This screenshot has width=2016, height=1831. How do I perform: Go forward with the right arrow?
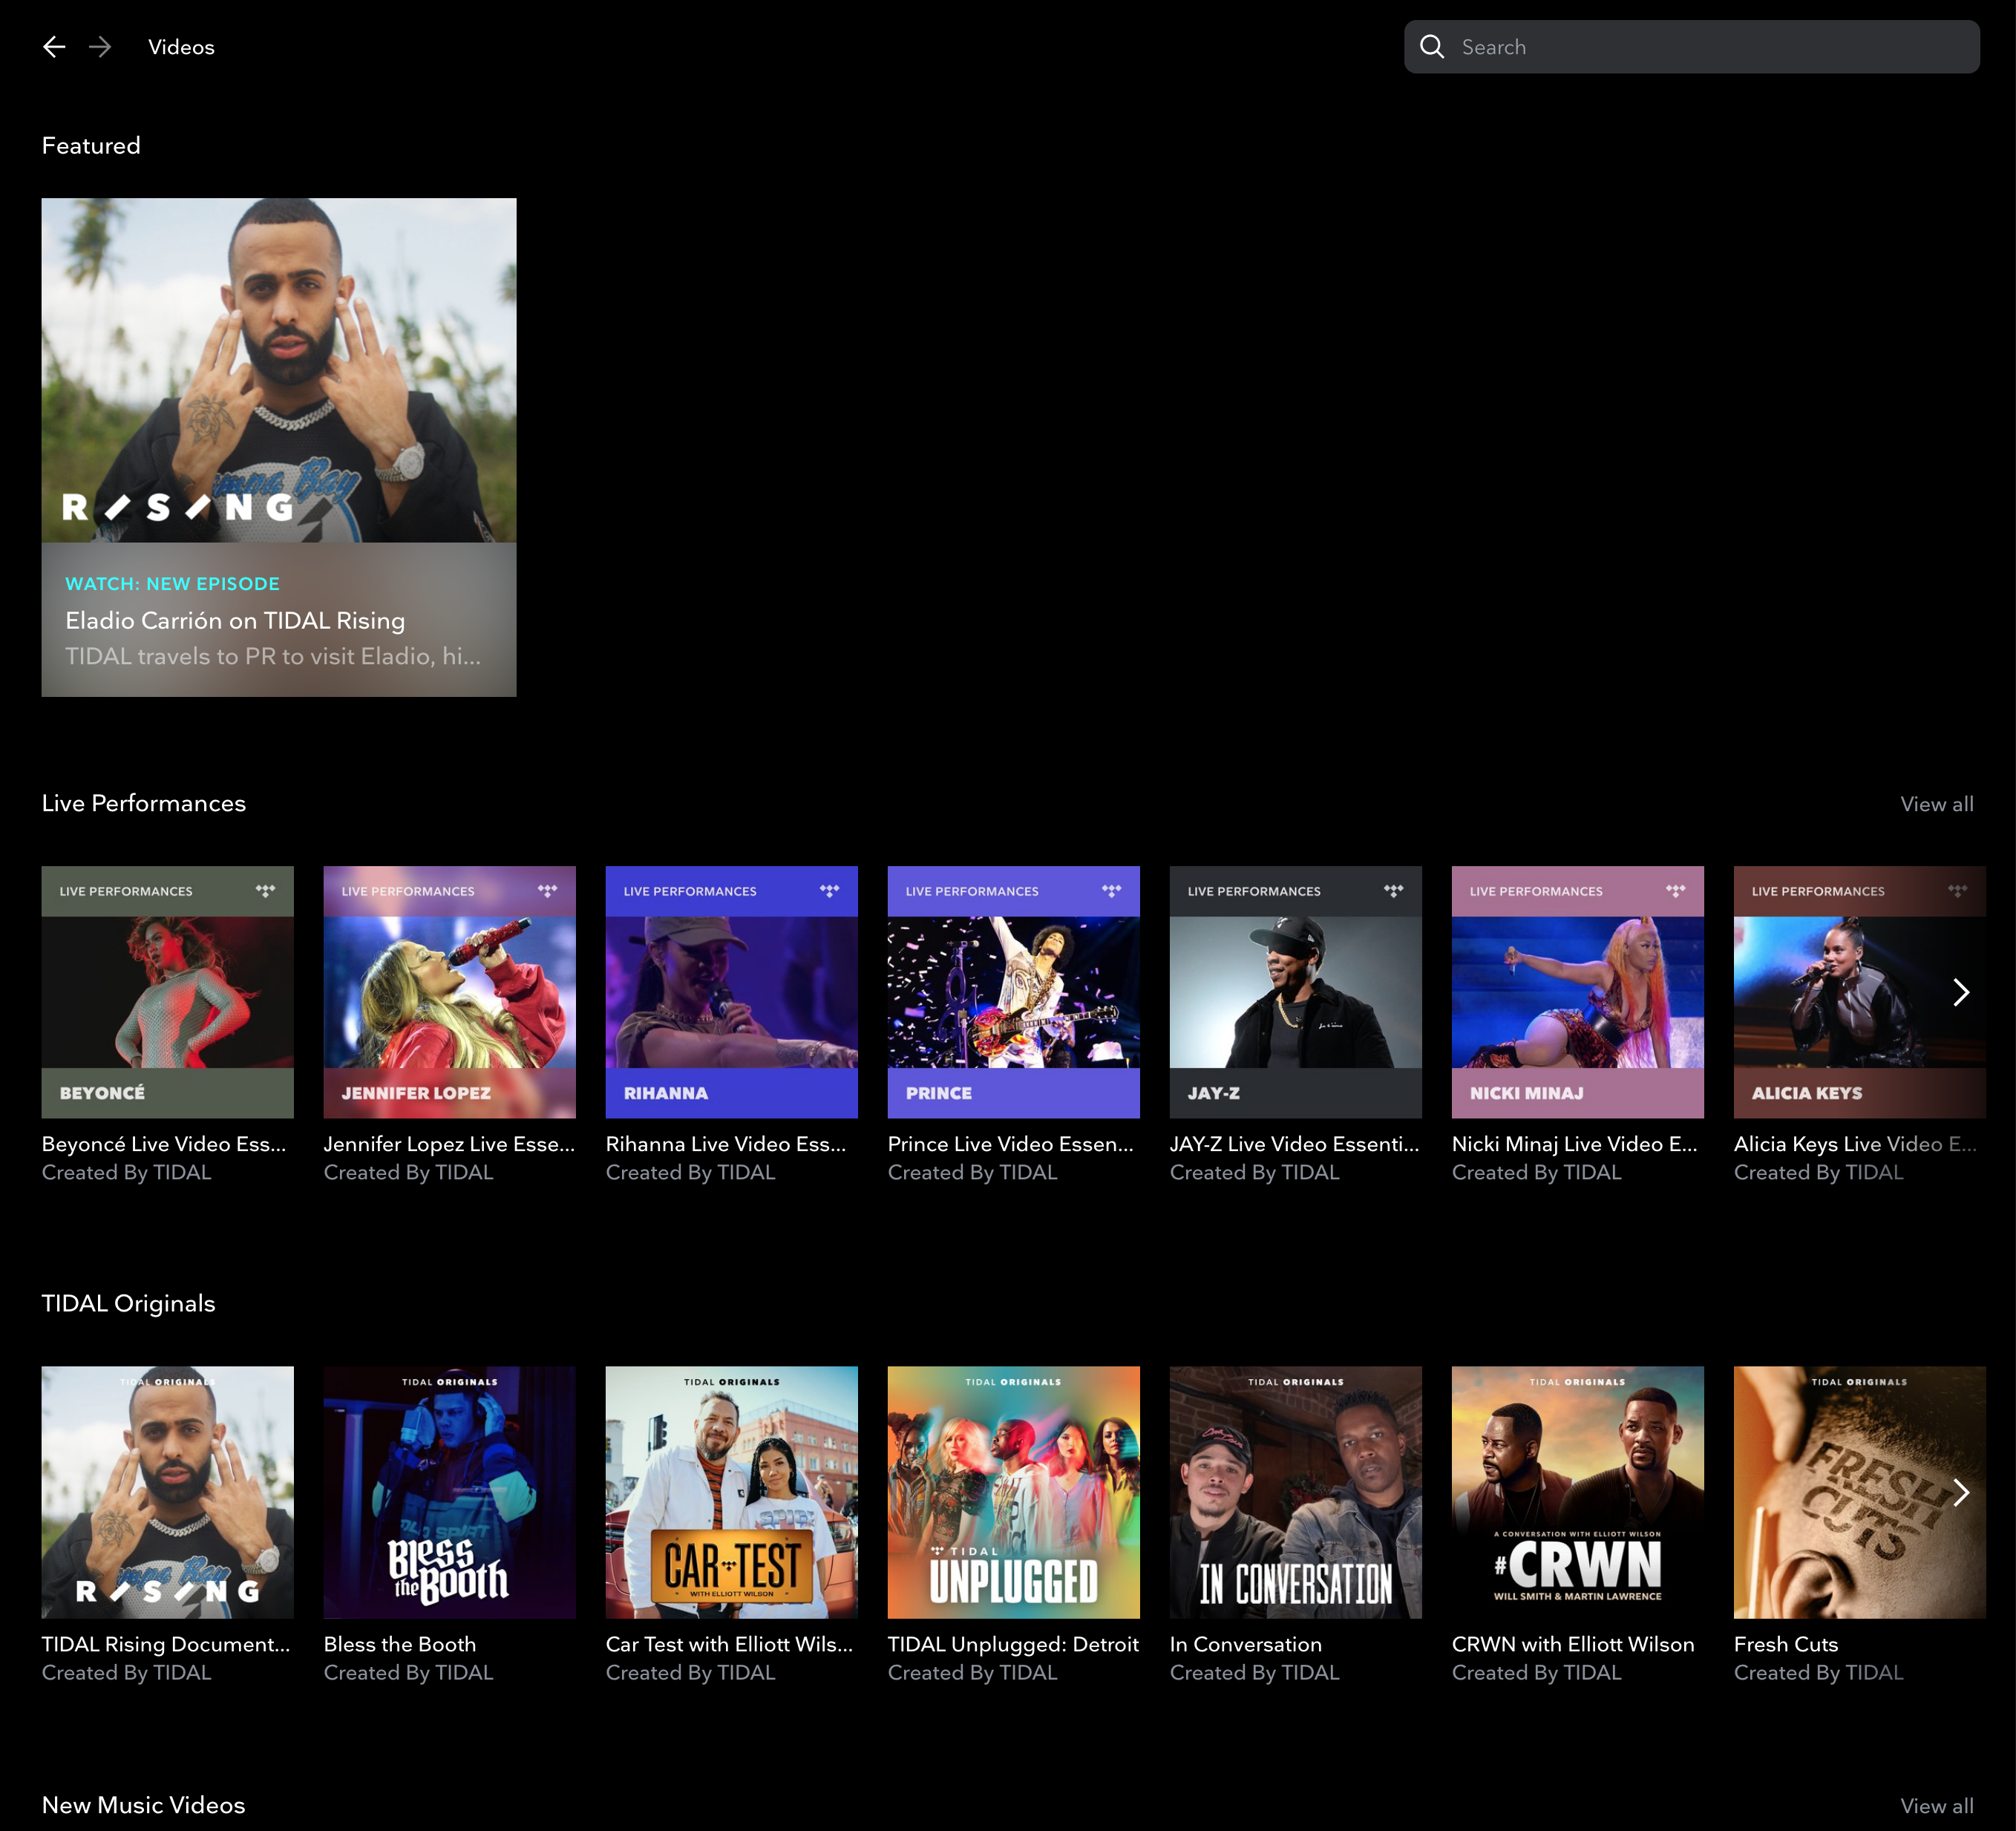point(100,47)
